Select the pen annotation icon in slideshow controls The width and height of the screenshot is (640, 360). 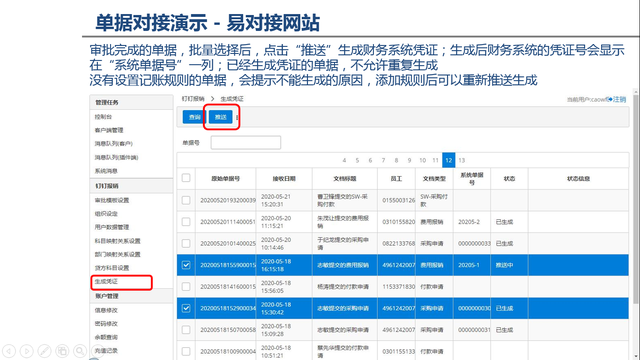coord(44,351)
